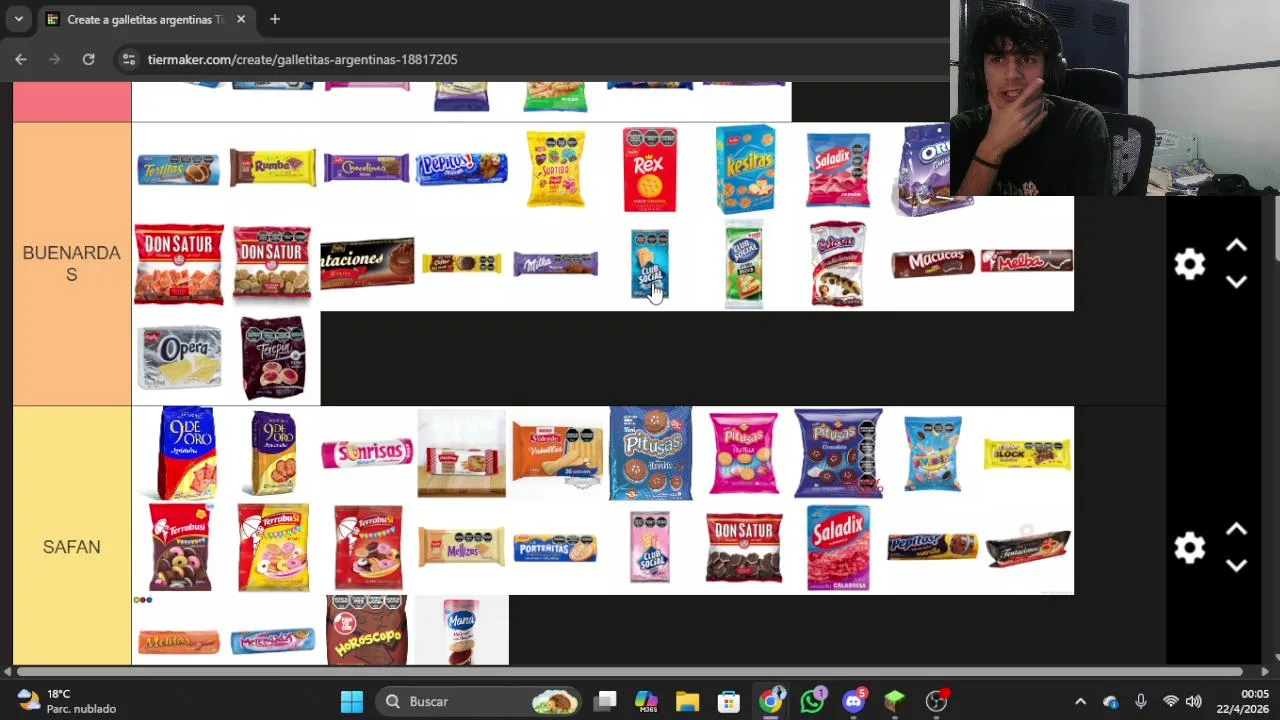Screen dimensions: 1280x720
Task: Click the SAFAN tier label
Action: 72,547
